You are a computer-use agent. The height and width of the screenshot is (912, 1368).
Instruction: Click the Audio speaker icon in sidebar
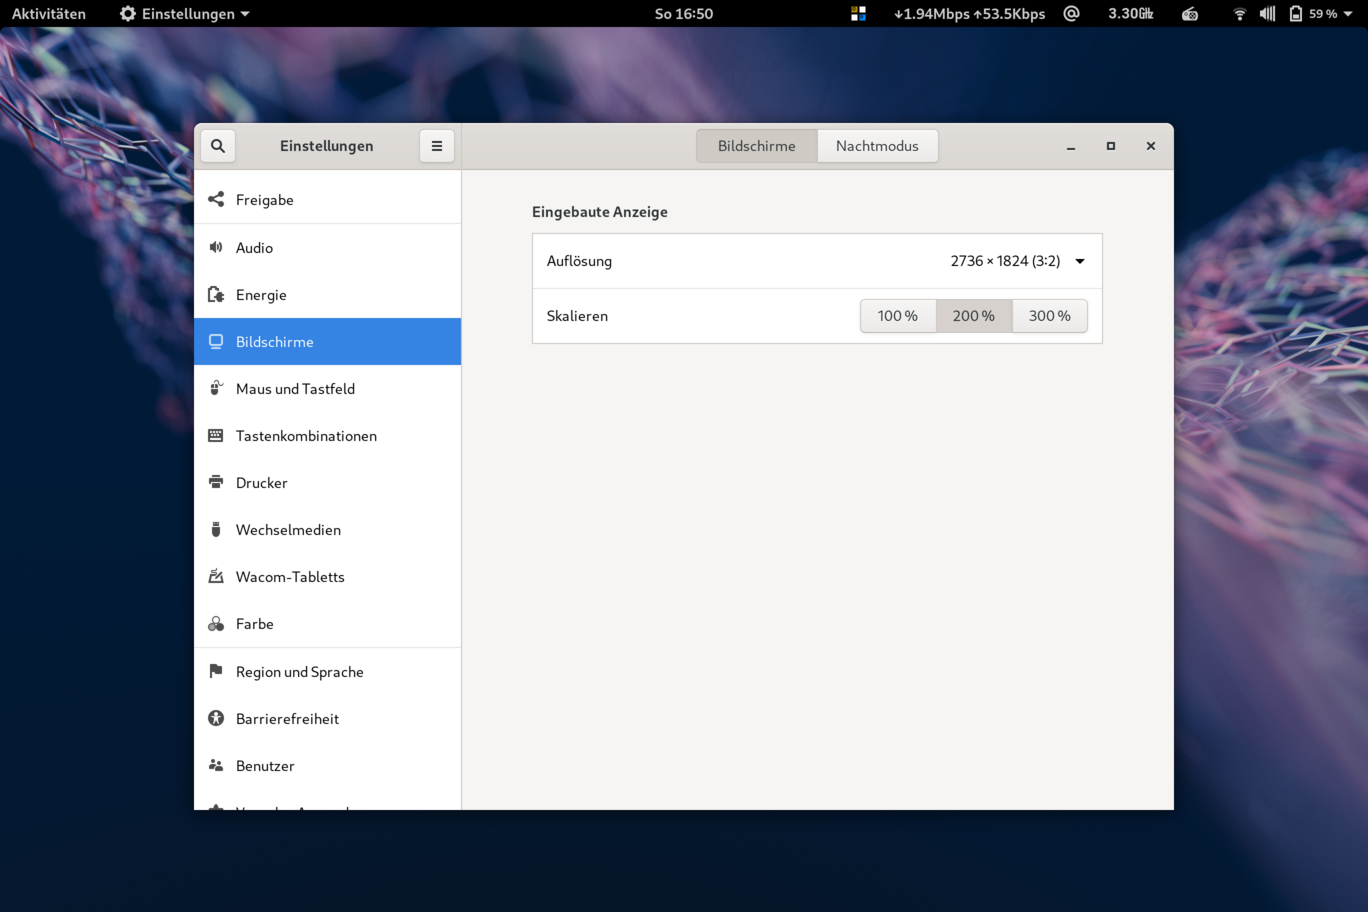point(216,247)
